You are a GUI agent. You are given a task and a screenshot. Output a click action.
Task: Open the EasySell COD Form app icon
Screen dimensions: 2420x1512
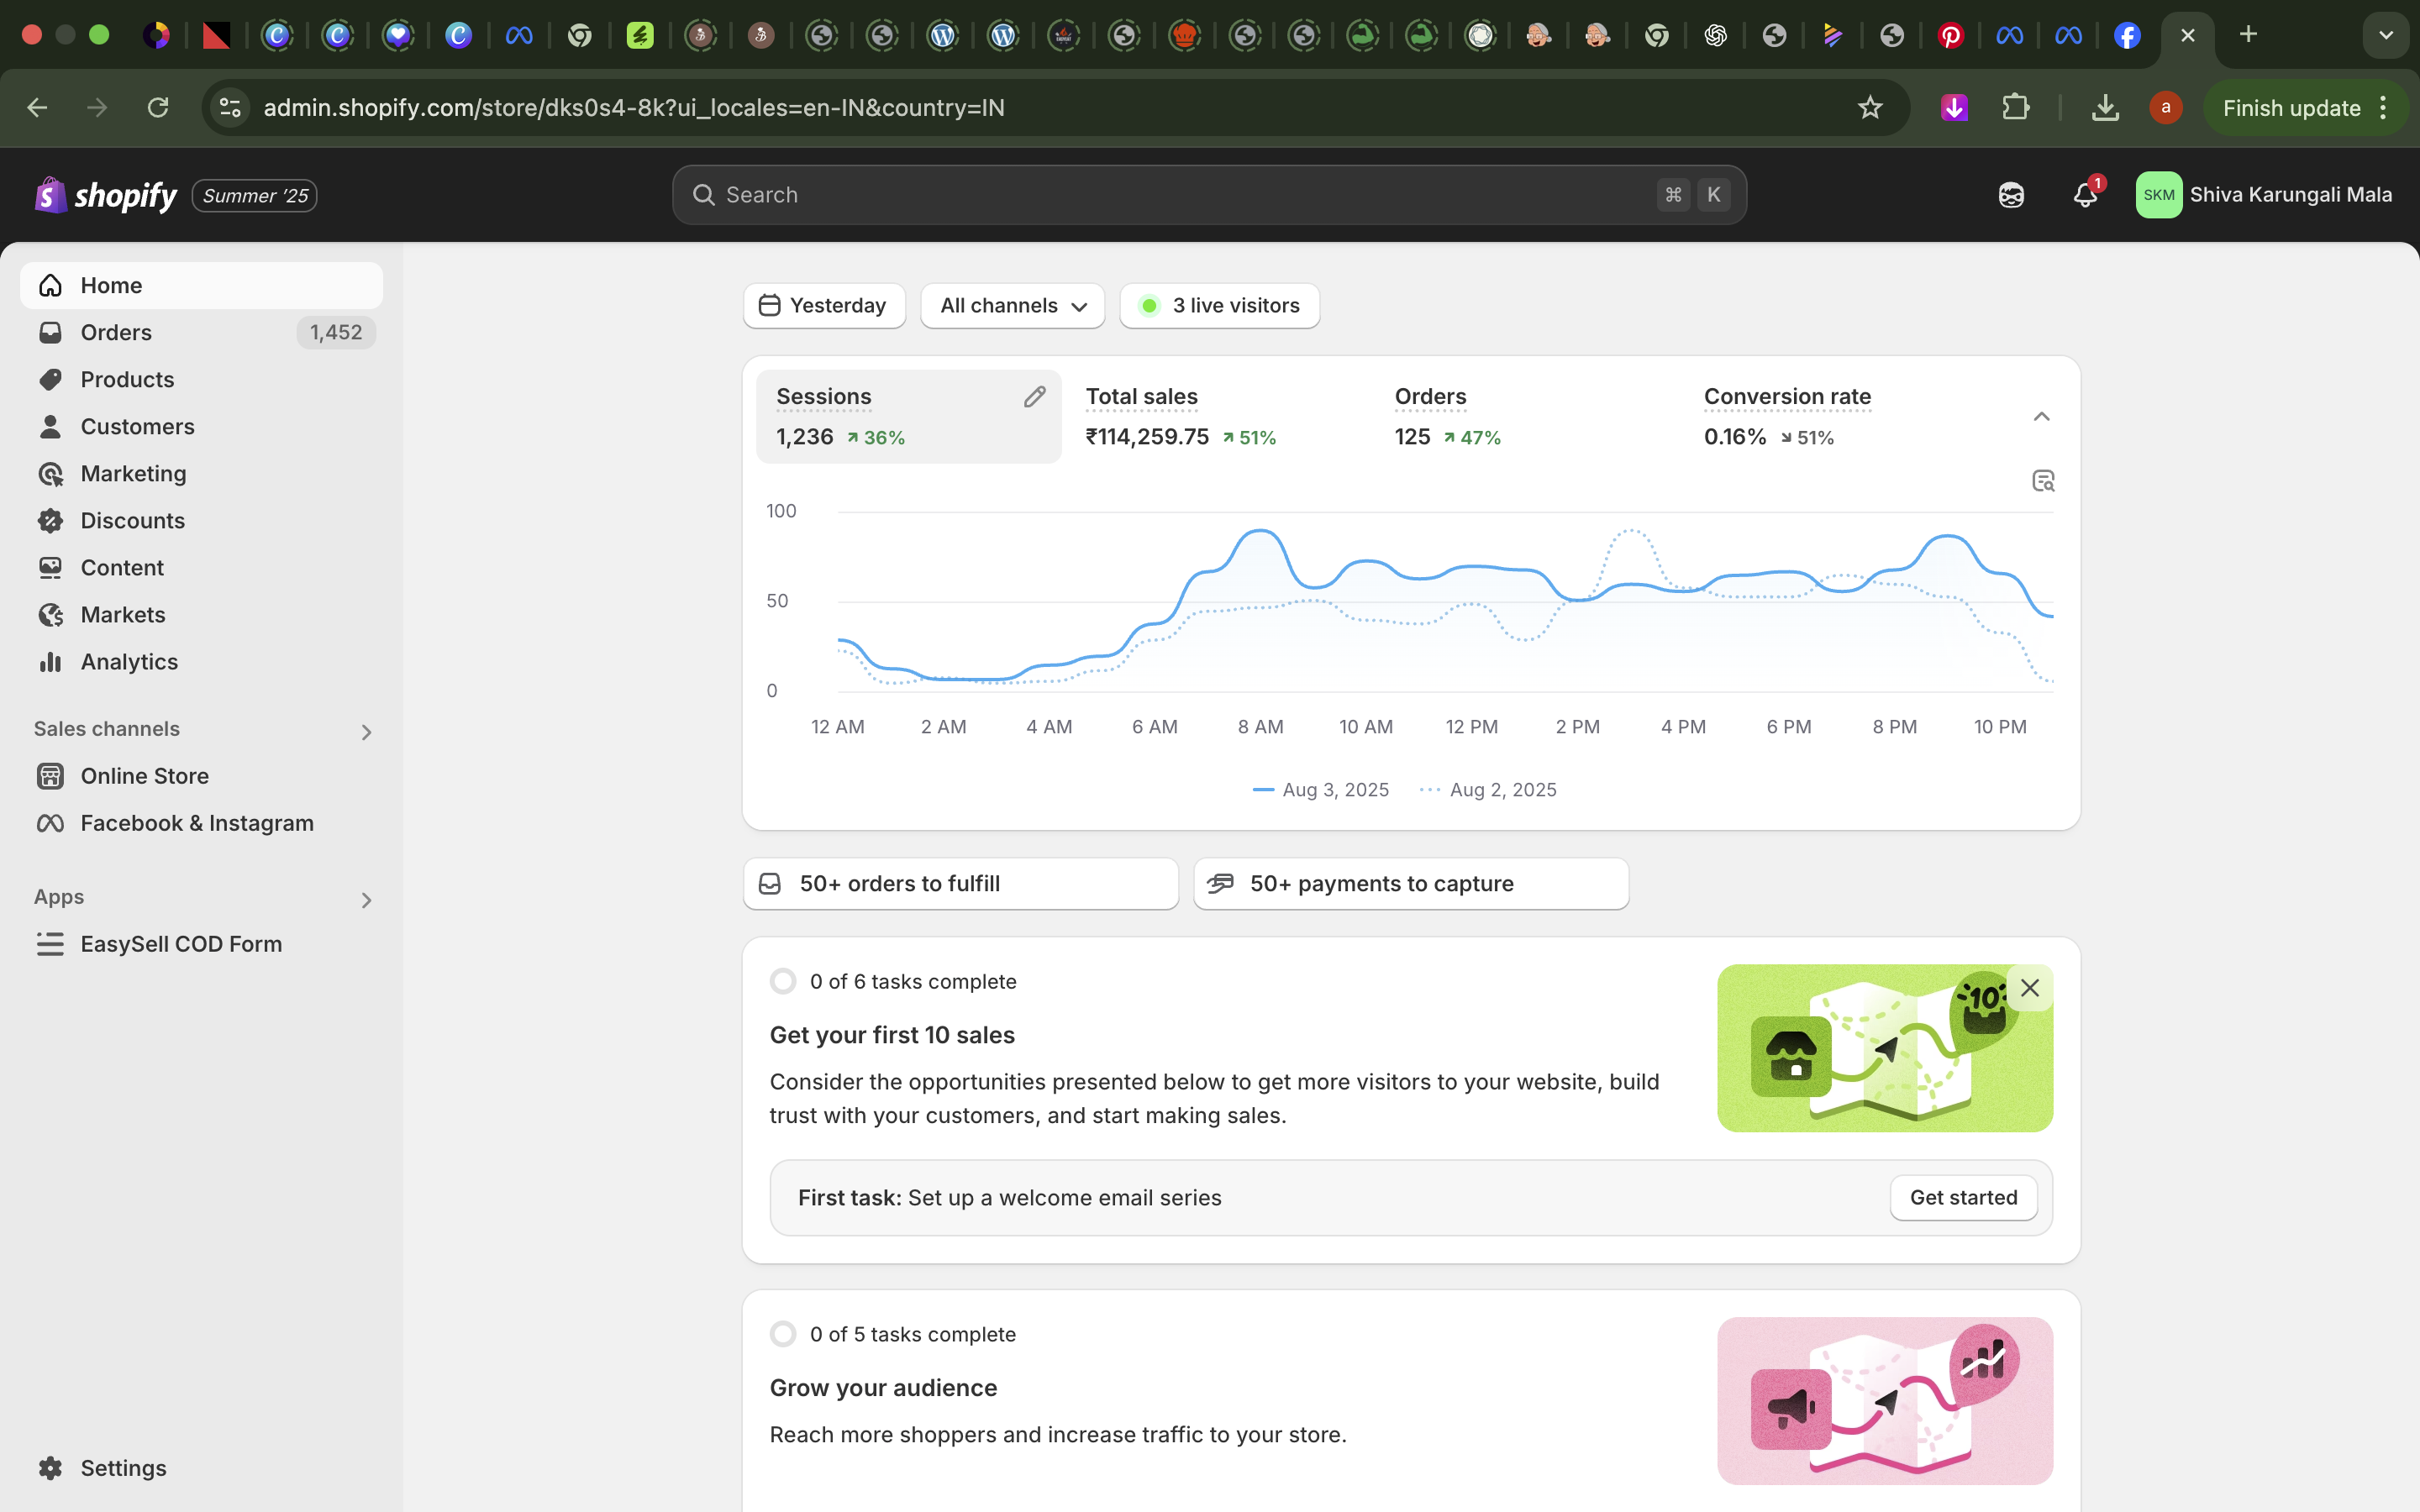click(50, 944)
